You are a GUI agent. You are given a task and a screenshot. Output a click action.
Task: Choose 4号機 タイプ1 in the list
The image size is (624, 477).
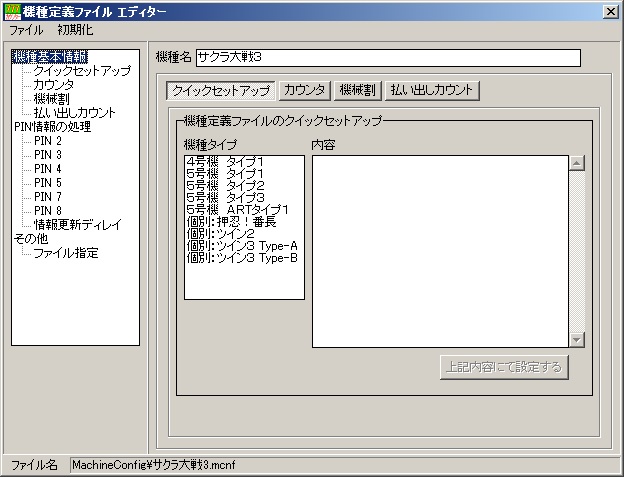click(244, 162)
